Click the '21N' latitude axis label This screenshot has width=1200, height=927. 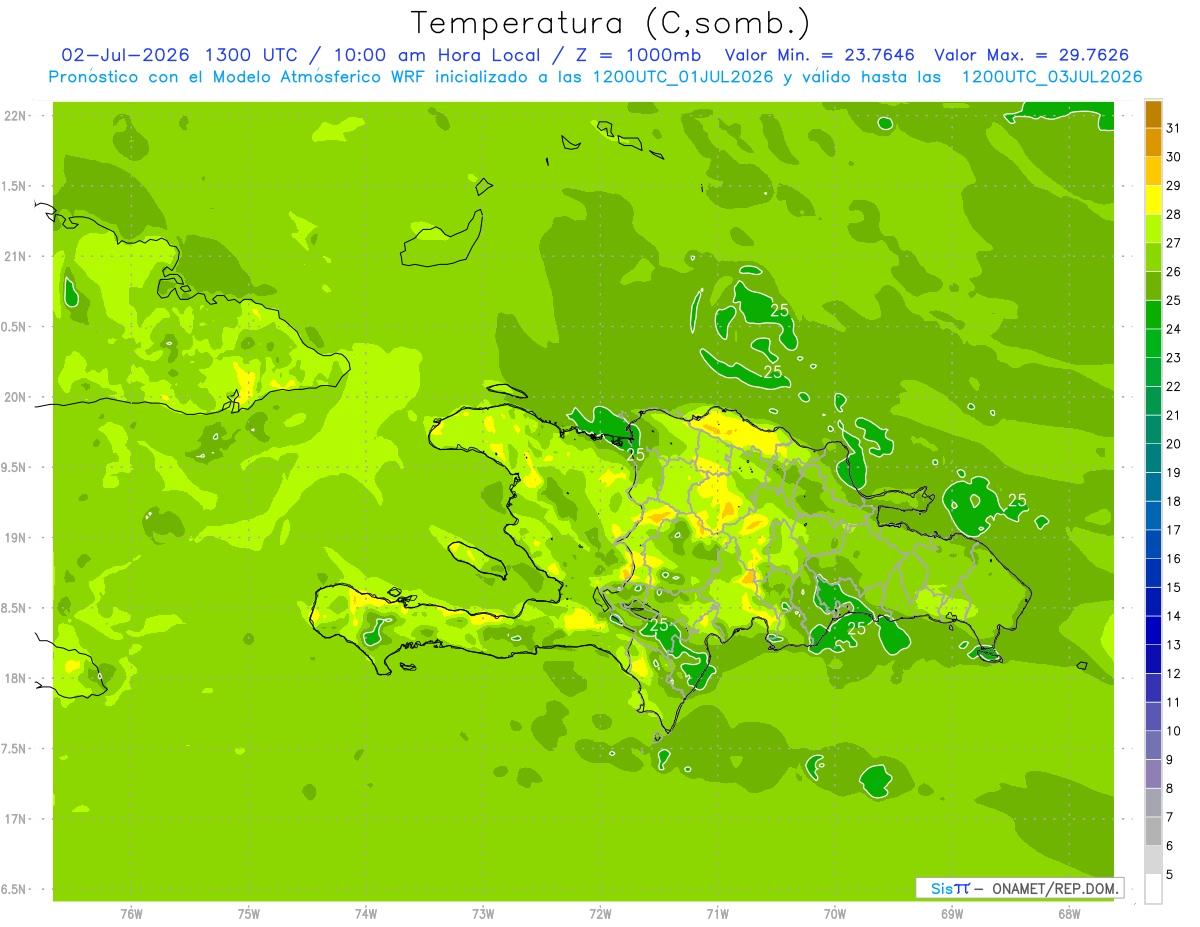(x=16, y=257)
